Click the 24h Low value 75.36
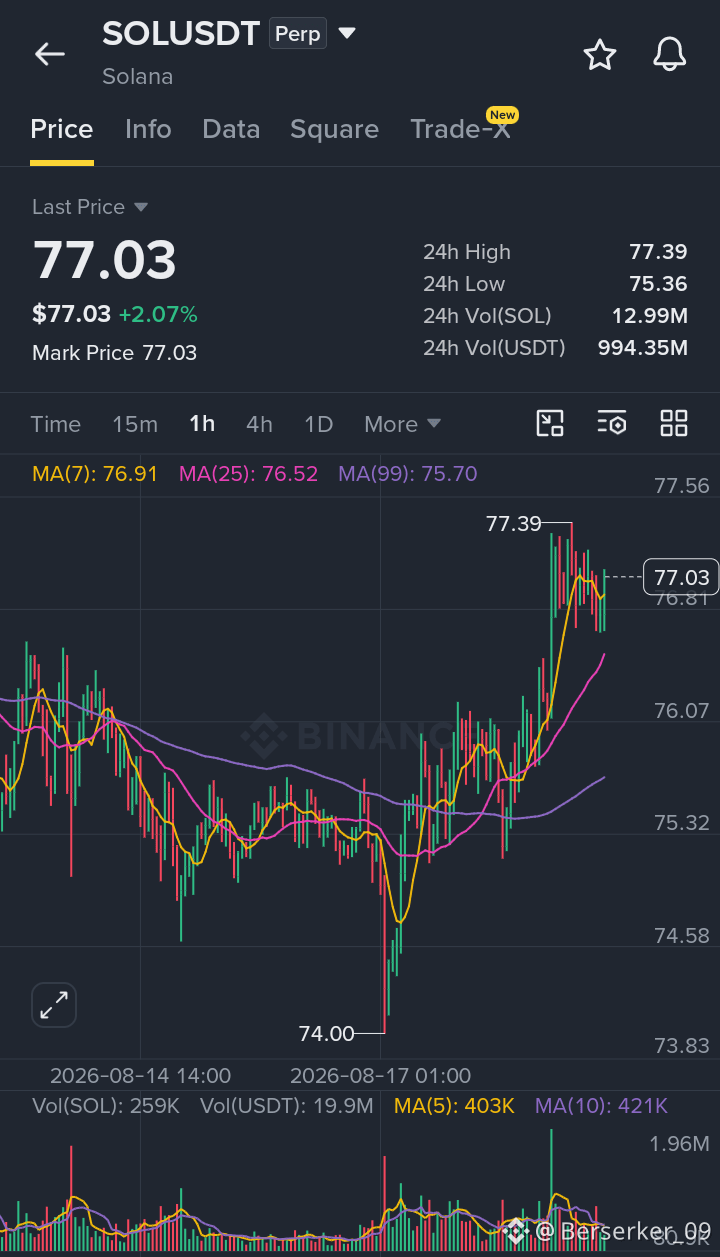Viewport: 720px width, 1257px height. [658, 284]
